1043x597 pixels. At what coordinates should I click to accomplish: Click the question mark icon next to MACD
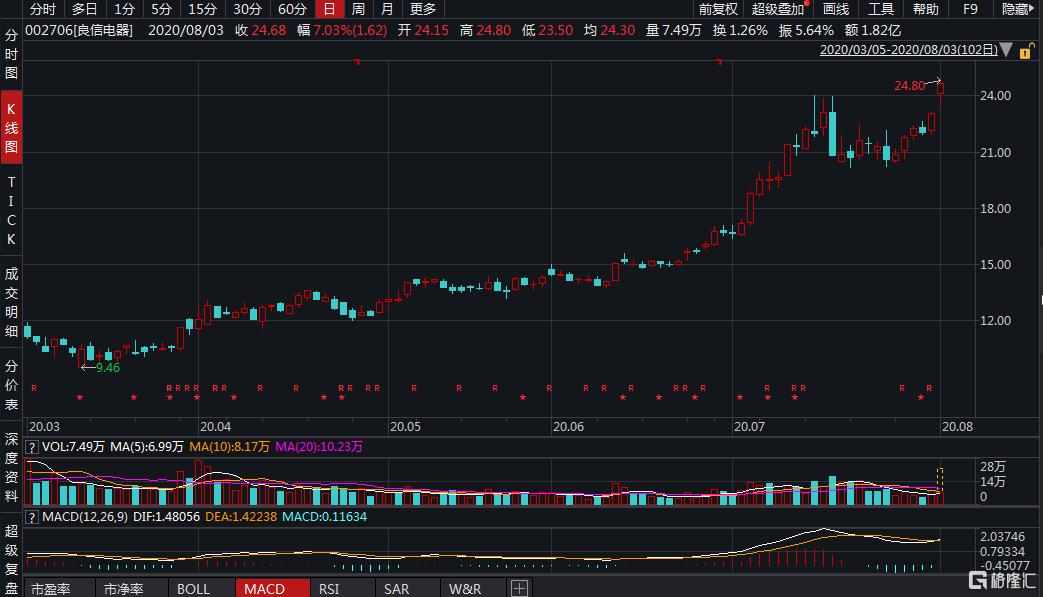point(32,516)
